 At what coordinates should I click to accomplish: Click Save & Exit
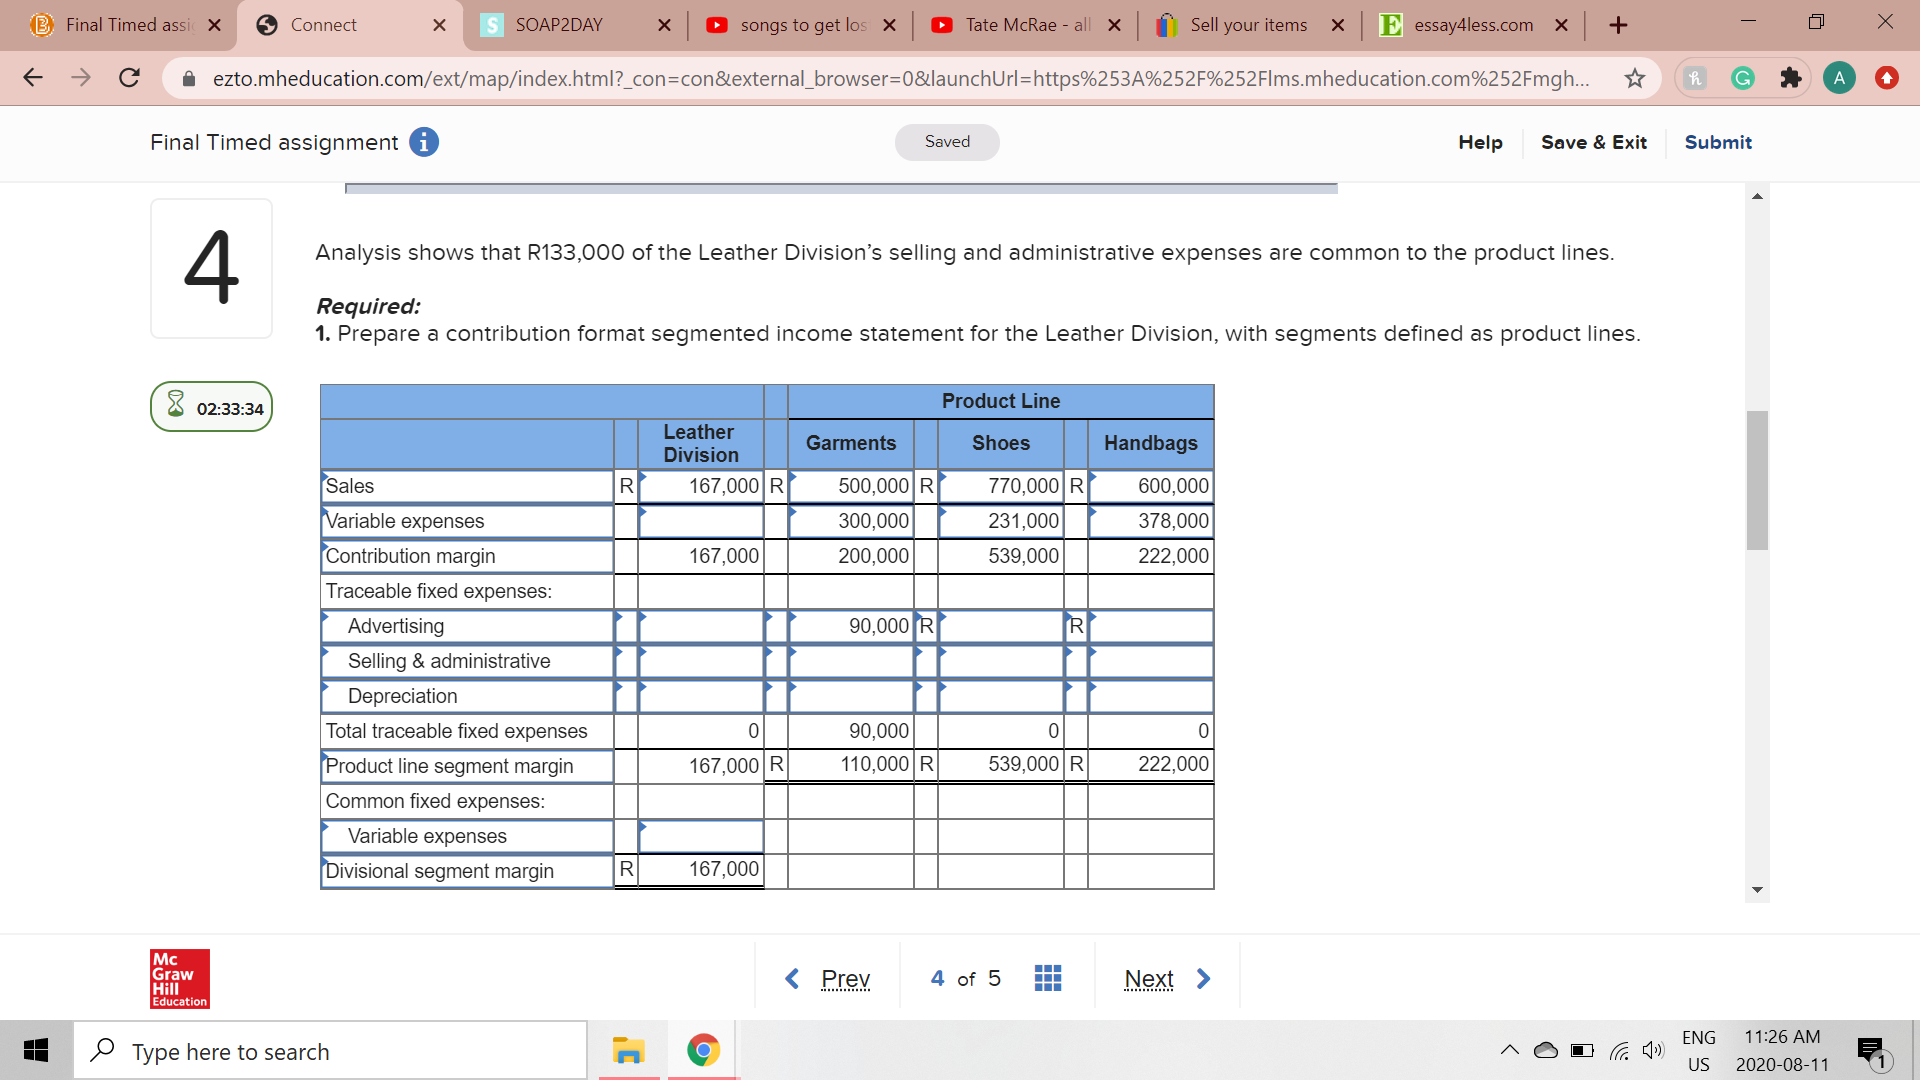[1593, 142]
